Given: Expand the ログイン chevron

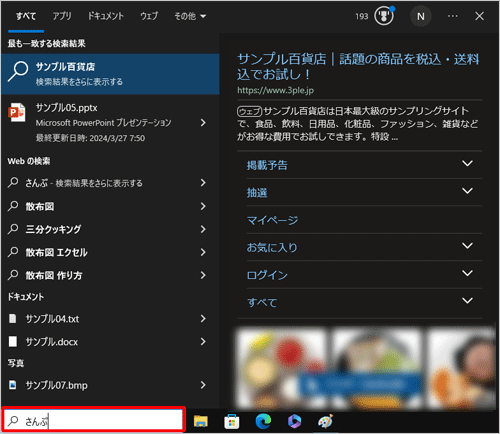Looking at the screenshot, I should [x=468, y=273].
